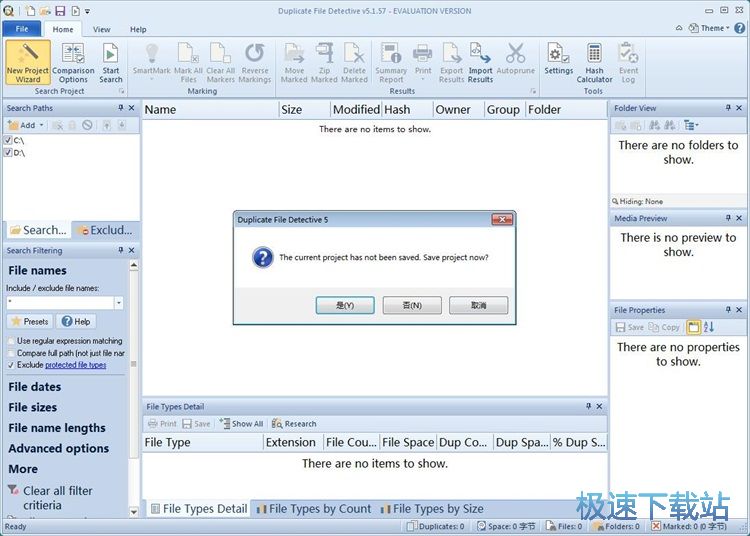Image resolution: width=750 pixels, height=536 pixels.
Task: Click the save icon in quick access toolbar
Action: [60, 11]
